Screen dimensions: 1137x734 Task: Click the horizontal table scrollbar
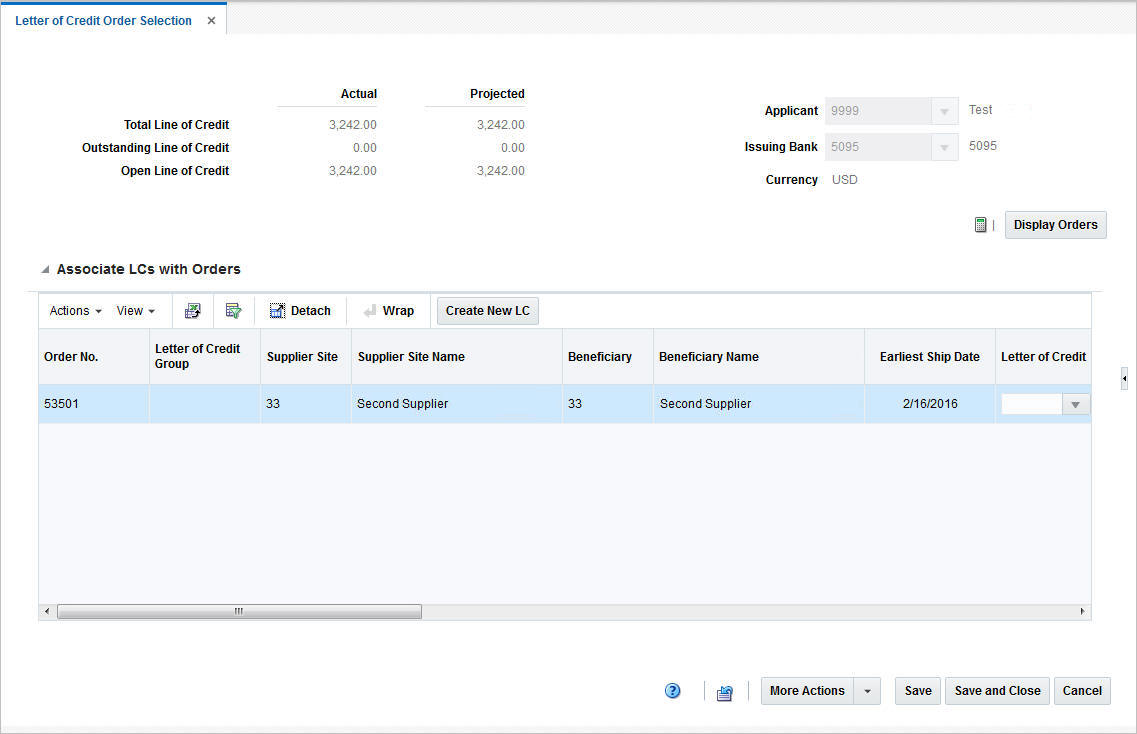[x=237, y=610]
